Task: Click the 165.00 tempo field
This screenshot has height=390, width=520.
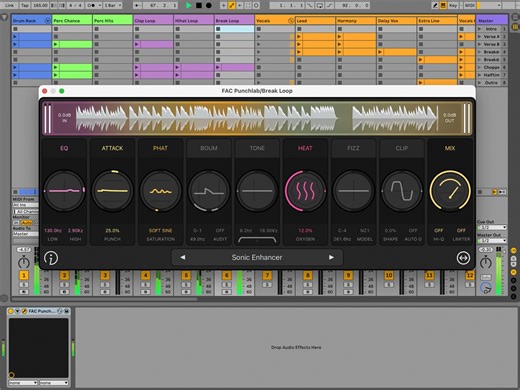Action: (x=40, y=6)
